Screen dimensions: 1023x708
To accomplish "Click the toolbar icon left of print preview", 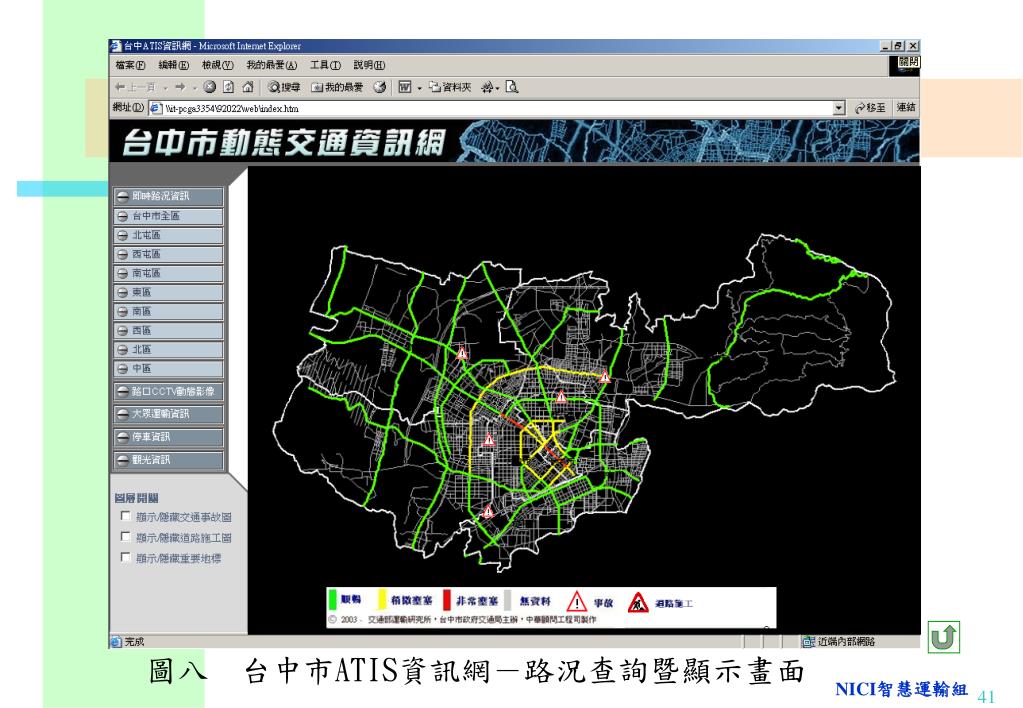I will 487,87.
